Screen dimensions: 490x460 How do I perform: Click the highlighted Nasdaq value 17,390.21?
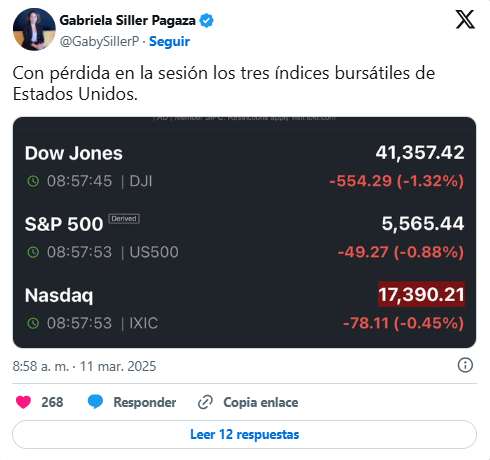pyautogui.click(x=421, y=295)
